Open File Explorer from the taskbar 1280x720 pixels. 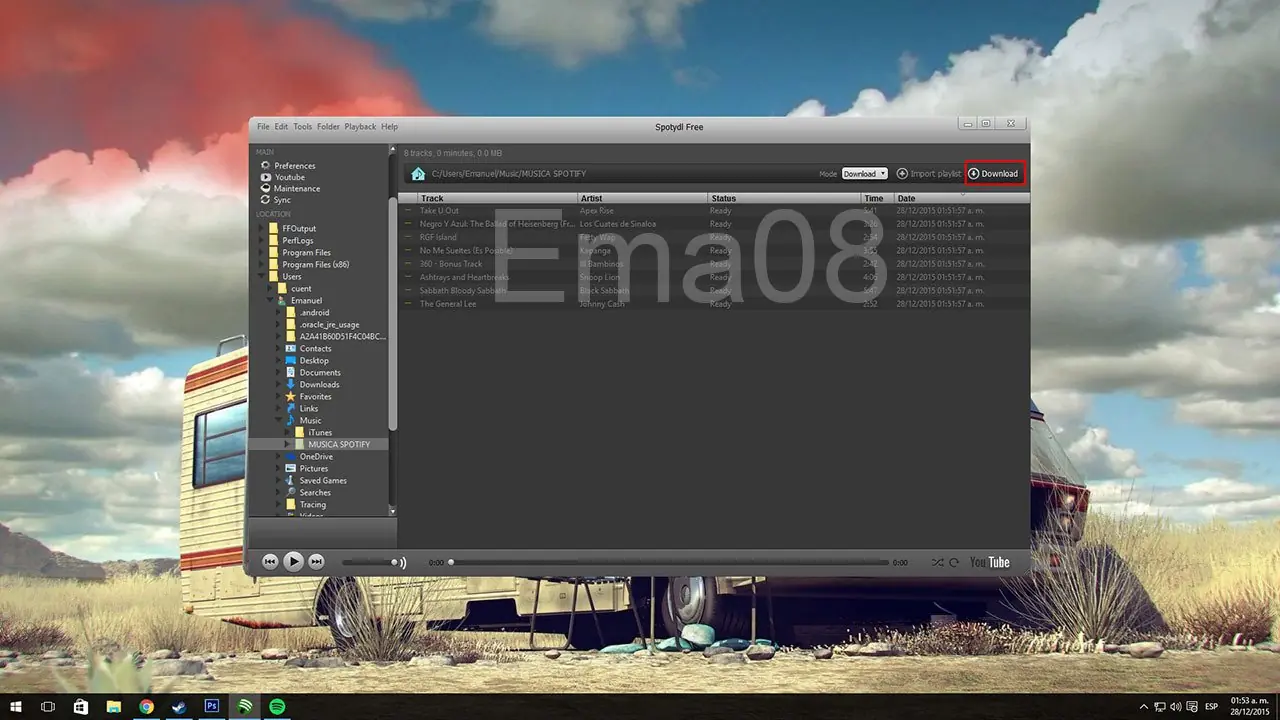[x=114, y=707]
